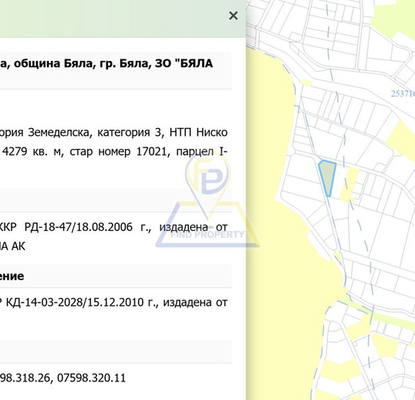Click text '4279 кв. м, стар номер 17021'
415x400 pixels.
point(84,152)
